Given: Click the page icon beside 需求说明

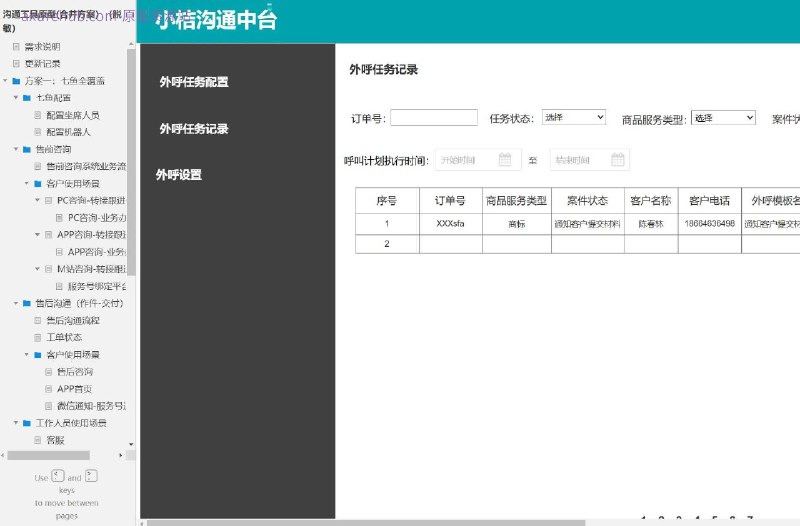Looking at the screenshot, I should pyautogui.click(x=16, y=46).
